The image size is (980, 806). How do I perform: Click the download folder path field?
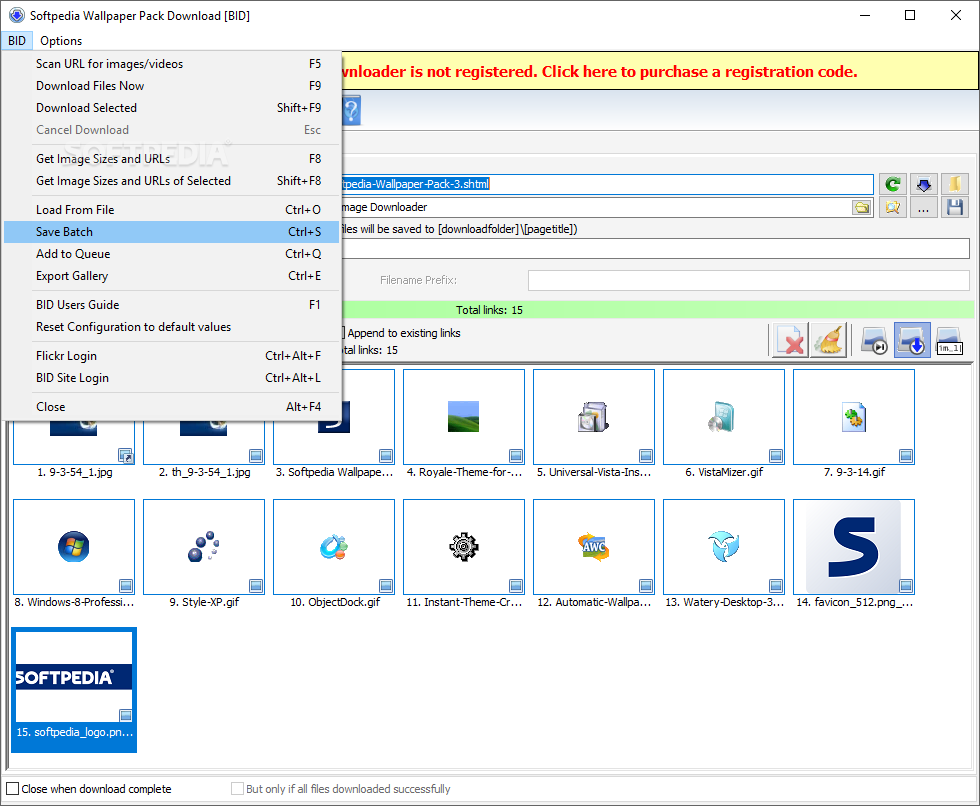[596, 207]
